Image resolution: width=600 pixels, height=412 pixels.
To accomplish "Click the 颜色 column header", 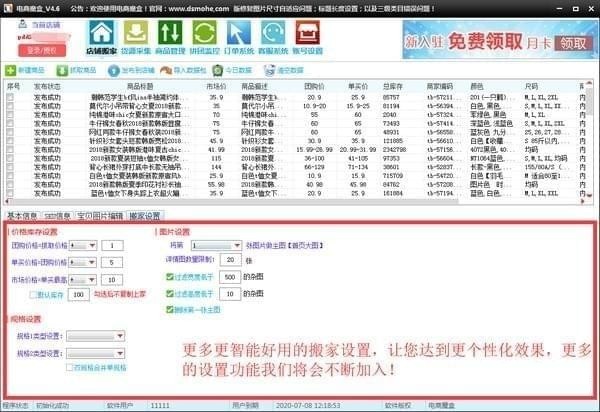I will point(477,86).
